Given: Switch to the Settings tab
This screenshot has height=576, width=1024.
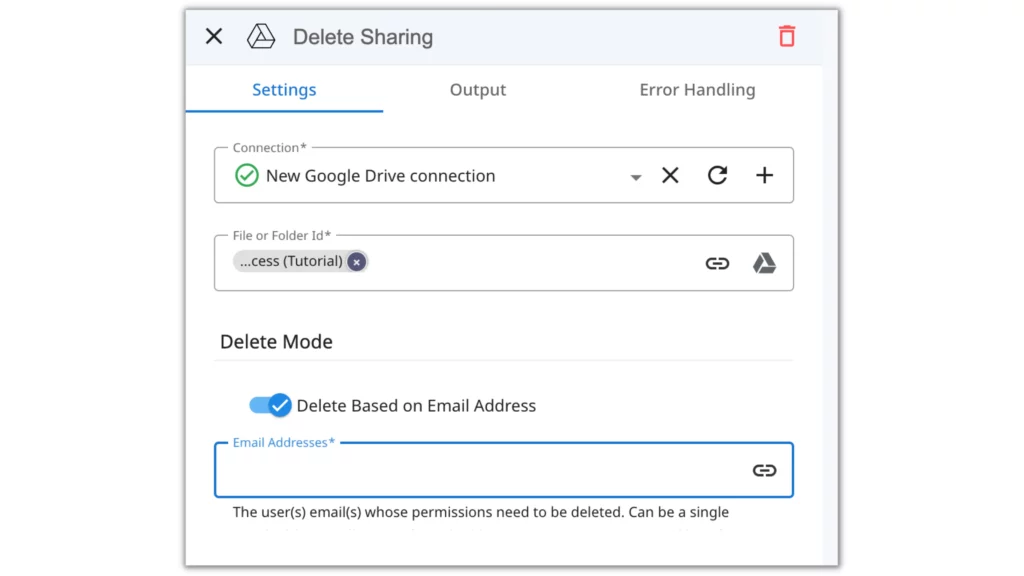Looking at the screenshot, I should point(284,89).
